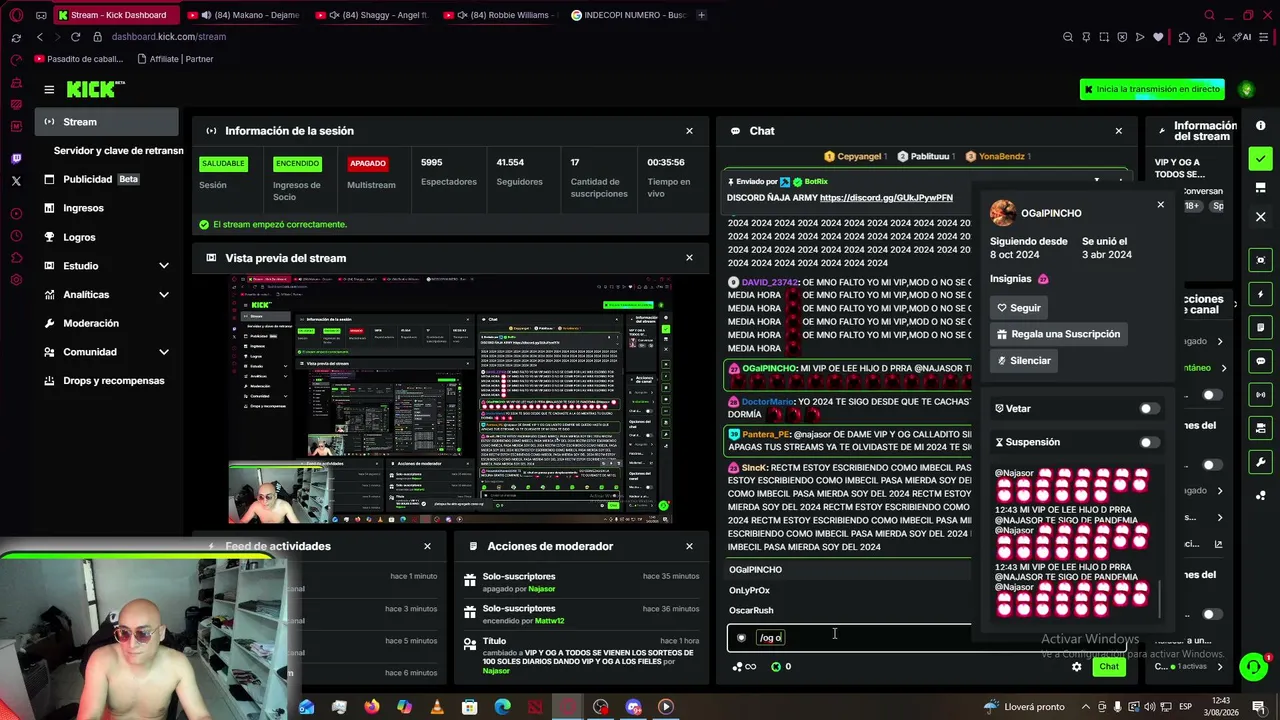This screenshot has width=1280, height=720.
Task: Open Twitch icon in Opera sidebar
Action: click(16, 159)
